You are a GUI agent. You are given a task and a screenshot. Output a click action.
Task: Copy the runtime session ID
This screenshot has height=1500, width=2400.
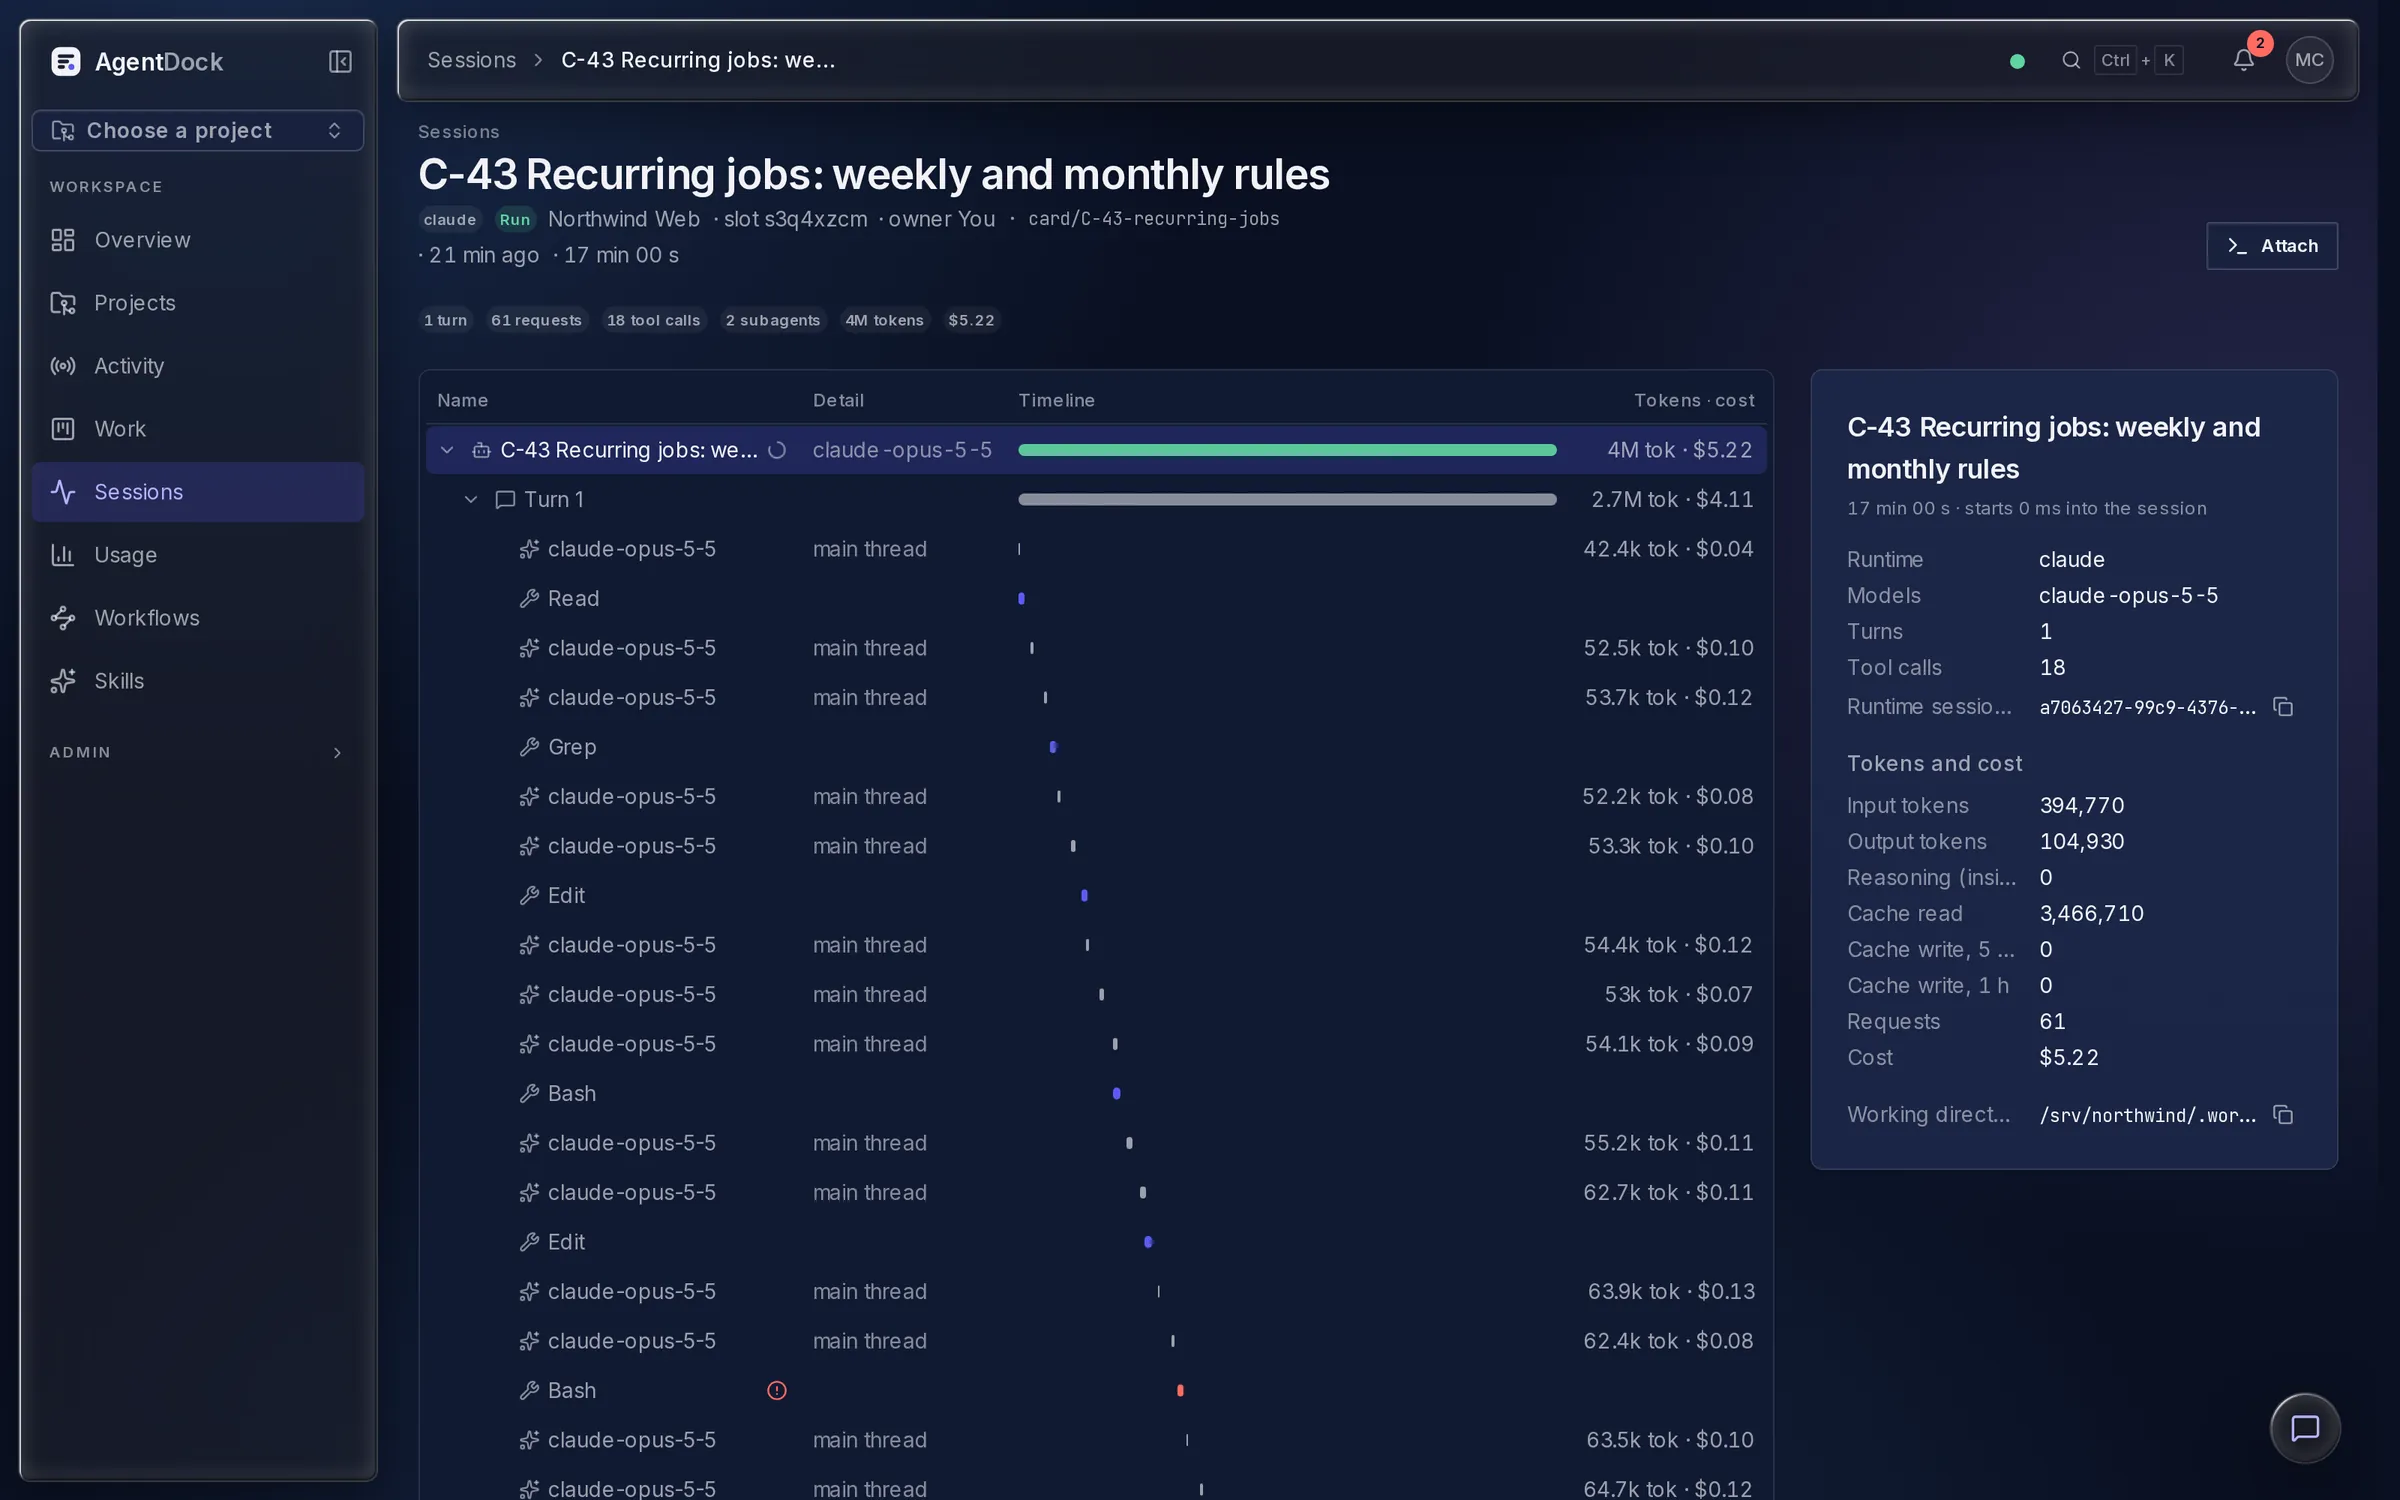[2283, 707]
